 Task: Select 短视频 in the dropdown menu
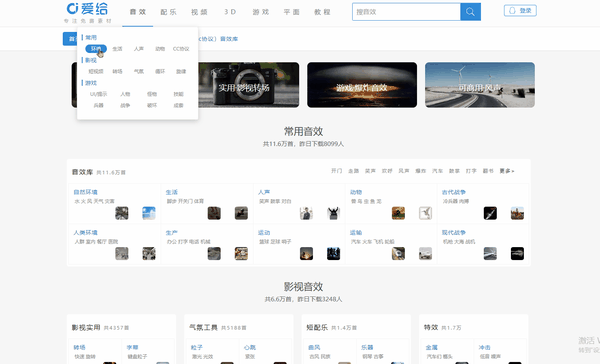[96, 71]
